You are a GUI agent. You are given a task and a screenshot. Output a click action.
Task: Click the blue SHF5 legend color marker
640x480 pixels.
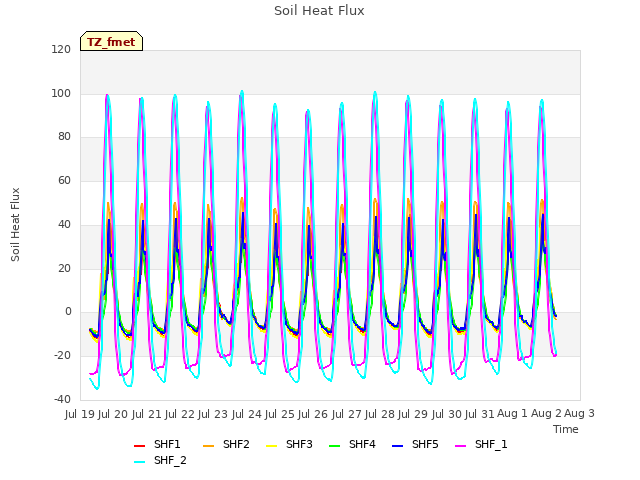tap(397, 445)
